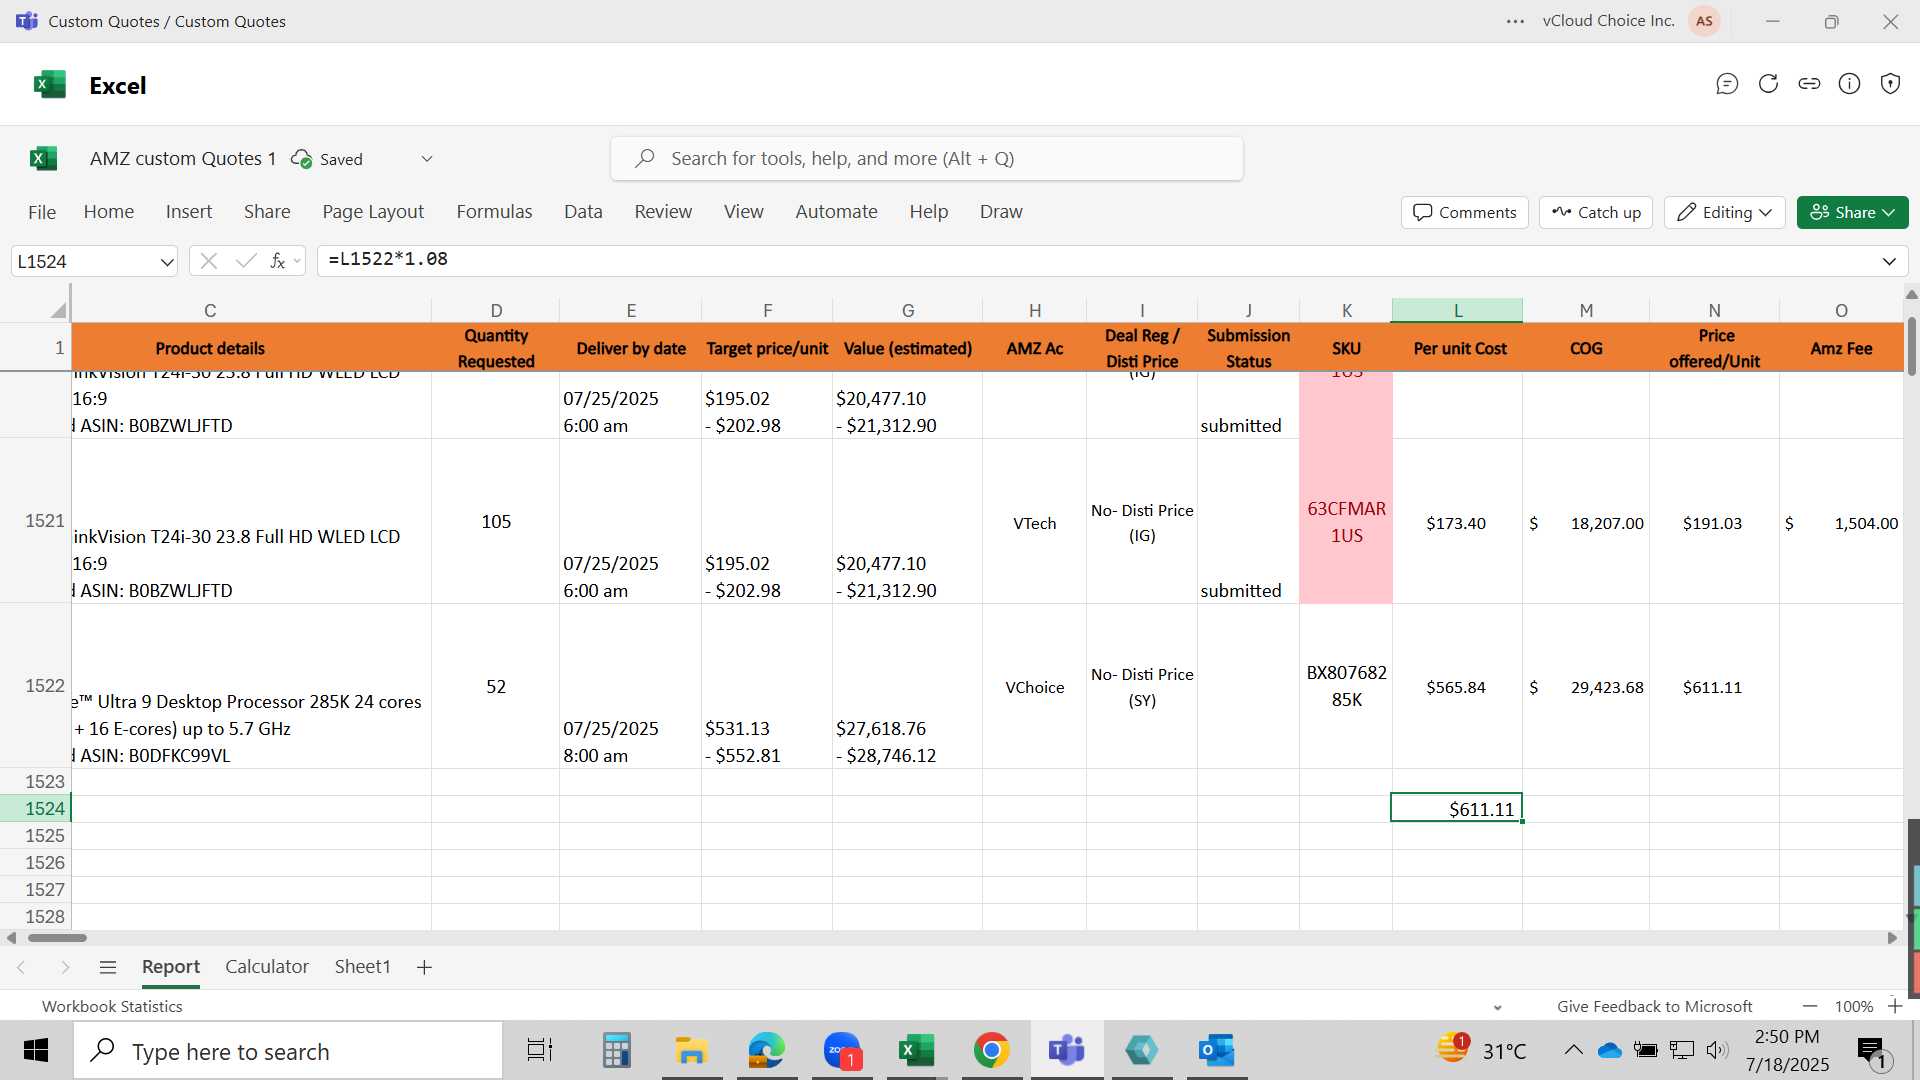Screen dimensions: 1920x1080
Task: Click the shield security icon
Action: point(1890,84)
